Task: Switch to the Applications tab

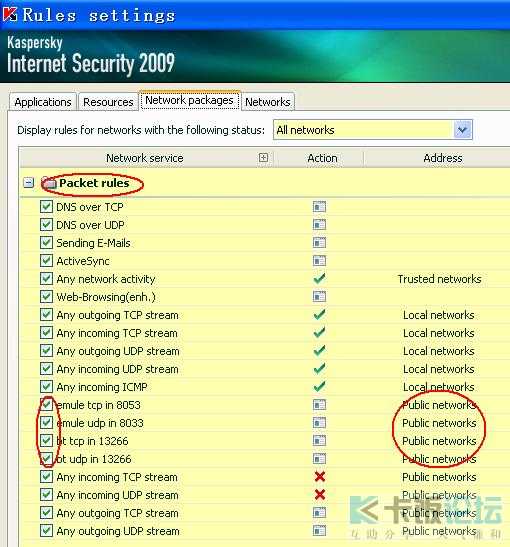Action: coord(43,102)
